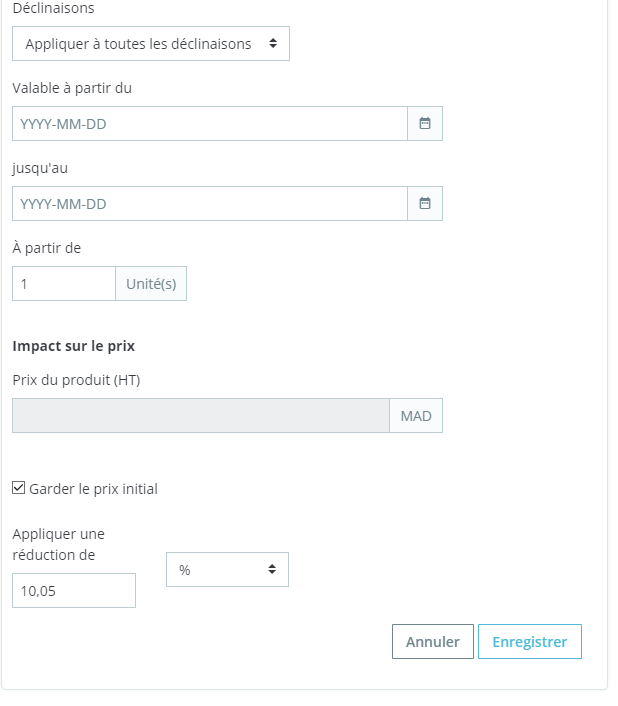Screen dimensions: 618x706
Task: Click the reduction amount field showing 10,05
Action: [73, 591]
